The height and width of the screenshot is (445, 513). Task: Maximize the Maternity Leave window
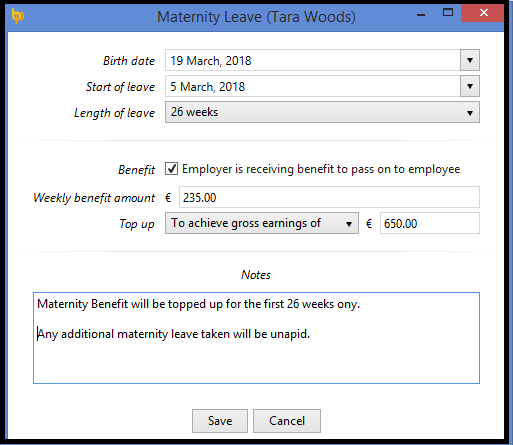(x=448, y=13)
